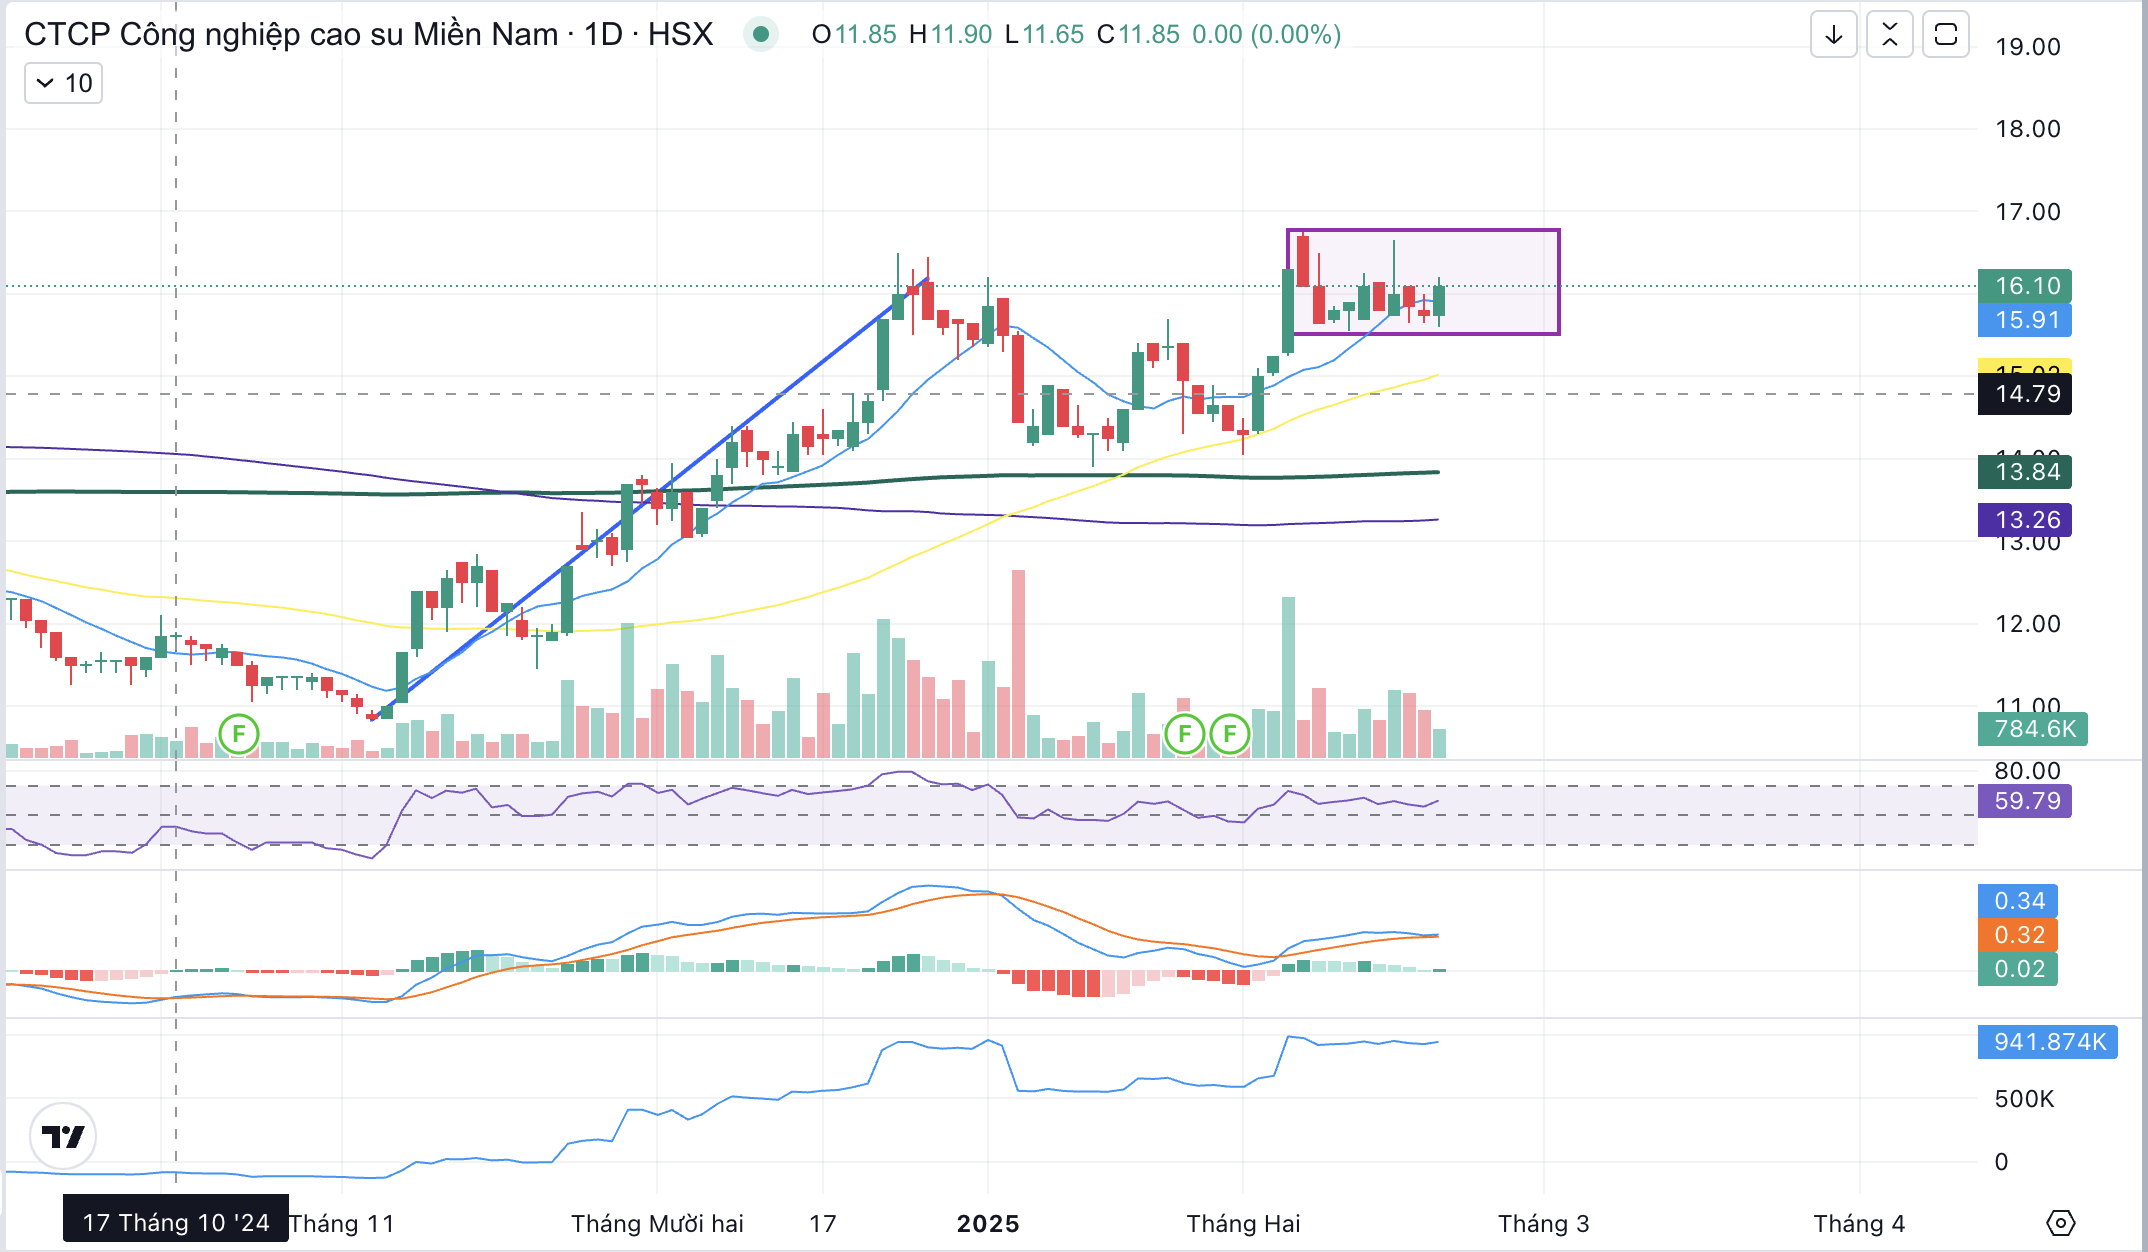
Task: Collapse the main chart pane
Action: pos(1889,35)
